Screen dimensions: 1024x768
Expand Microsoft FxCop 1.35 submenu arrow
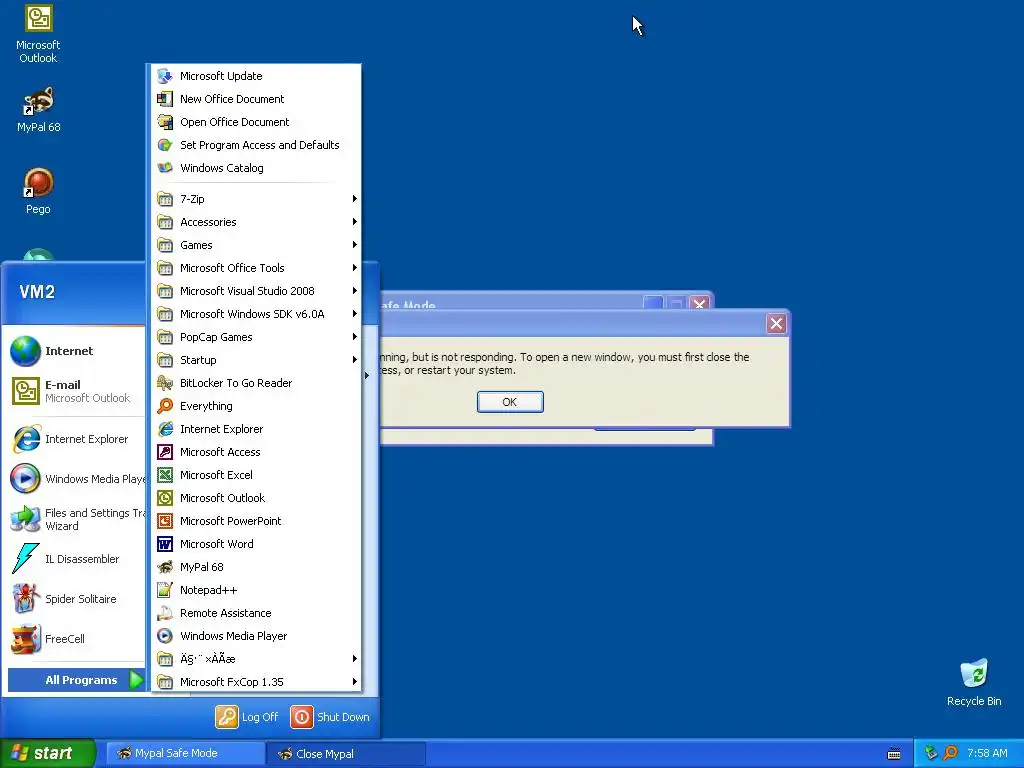coord(355,682)
